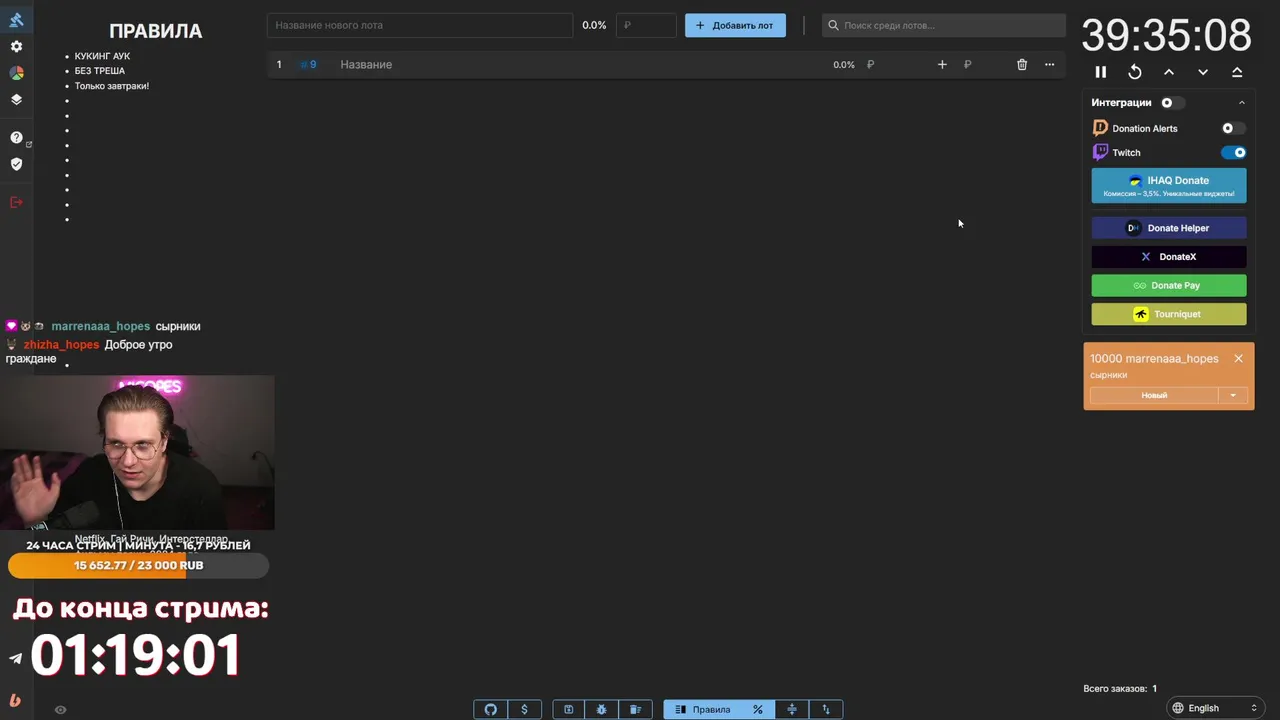Open the layers icon in sidebar

16,100
